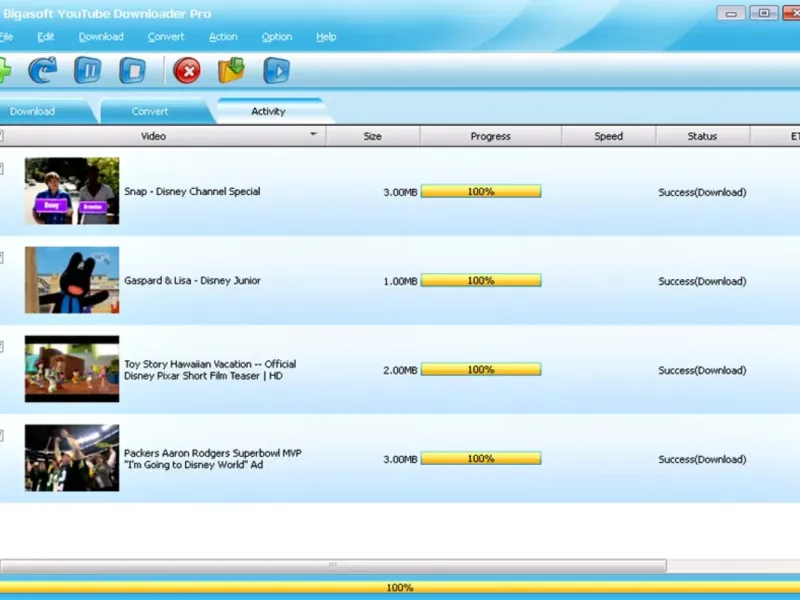800x600 pixels.
Task: Check the Snap - Disney Channel Special row checkbox
Action: pyautogui.click(x=2, y=168)
